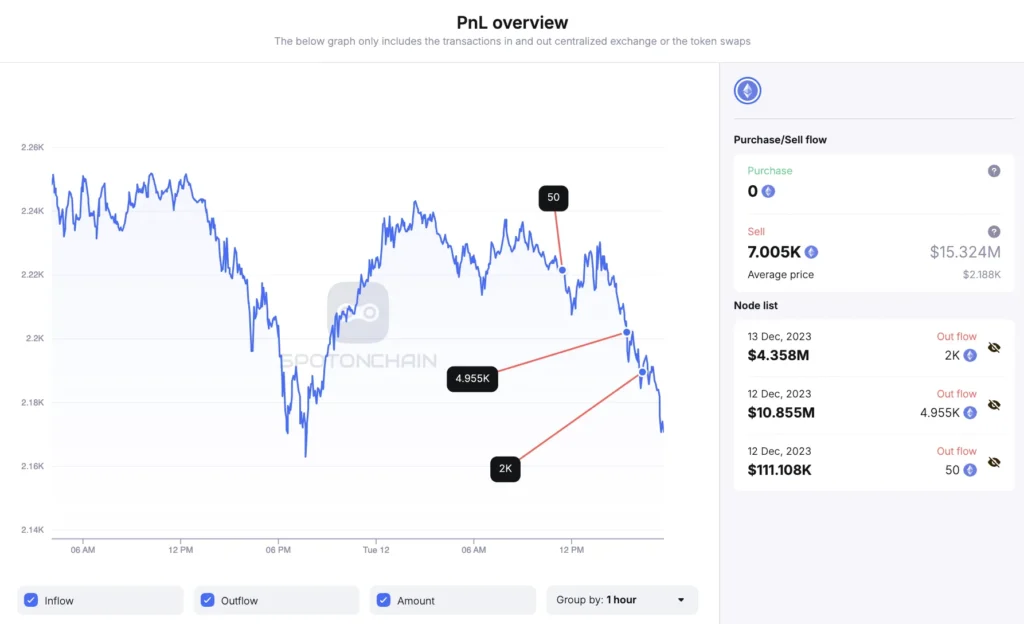Click the 50 annotation label on the chart
This screenshot has width=1024, height=624.
[553, 198]
